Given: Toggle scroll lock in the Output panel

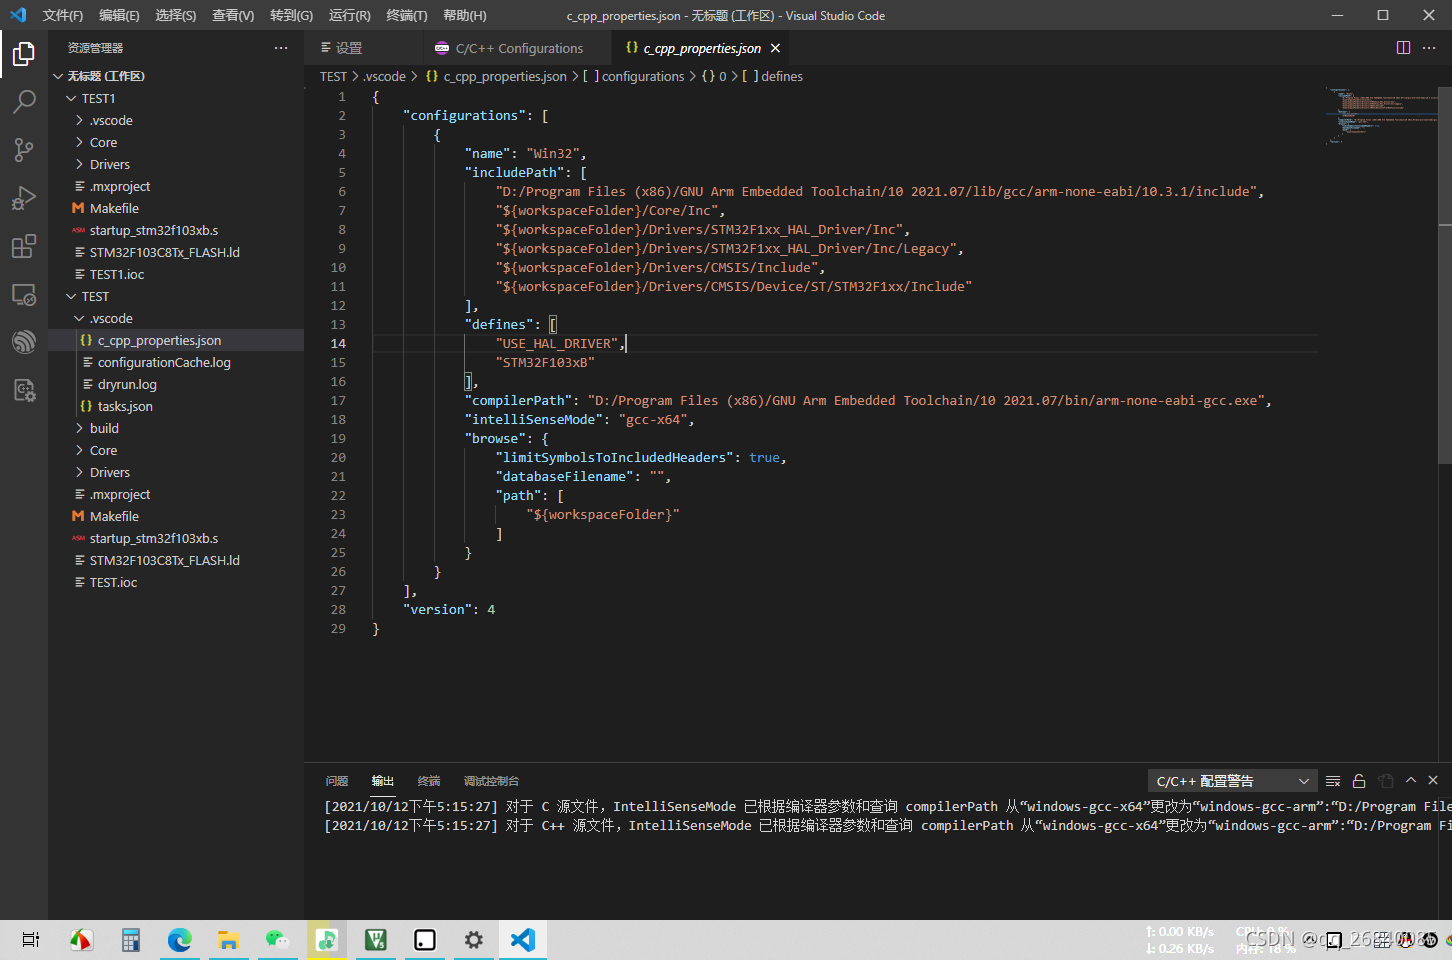Looking at the screenshot, I should 1359,781.
